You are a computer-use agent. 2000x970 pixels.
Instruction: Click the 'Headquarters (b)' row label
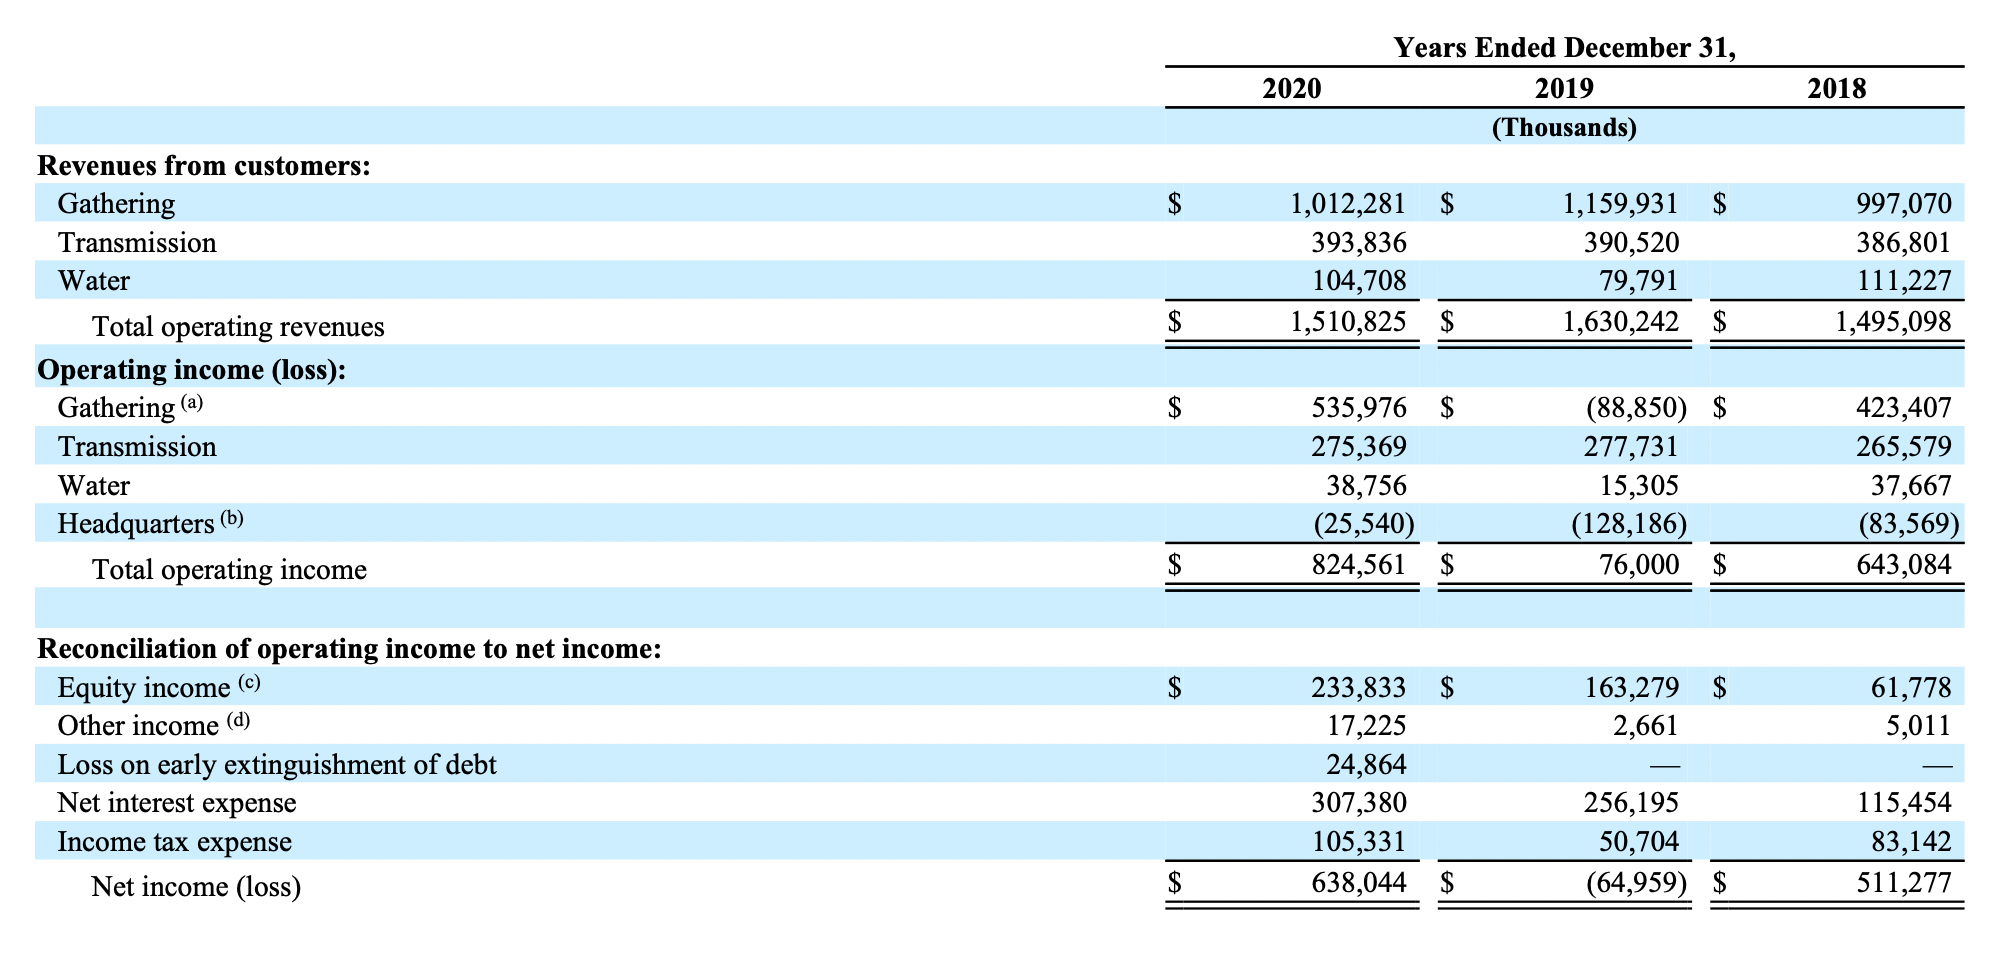[151, 523]
